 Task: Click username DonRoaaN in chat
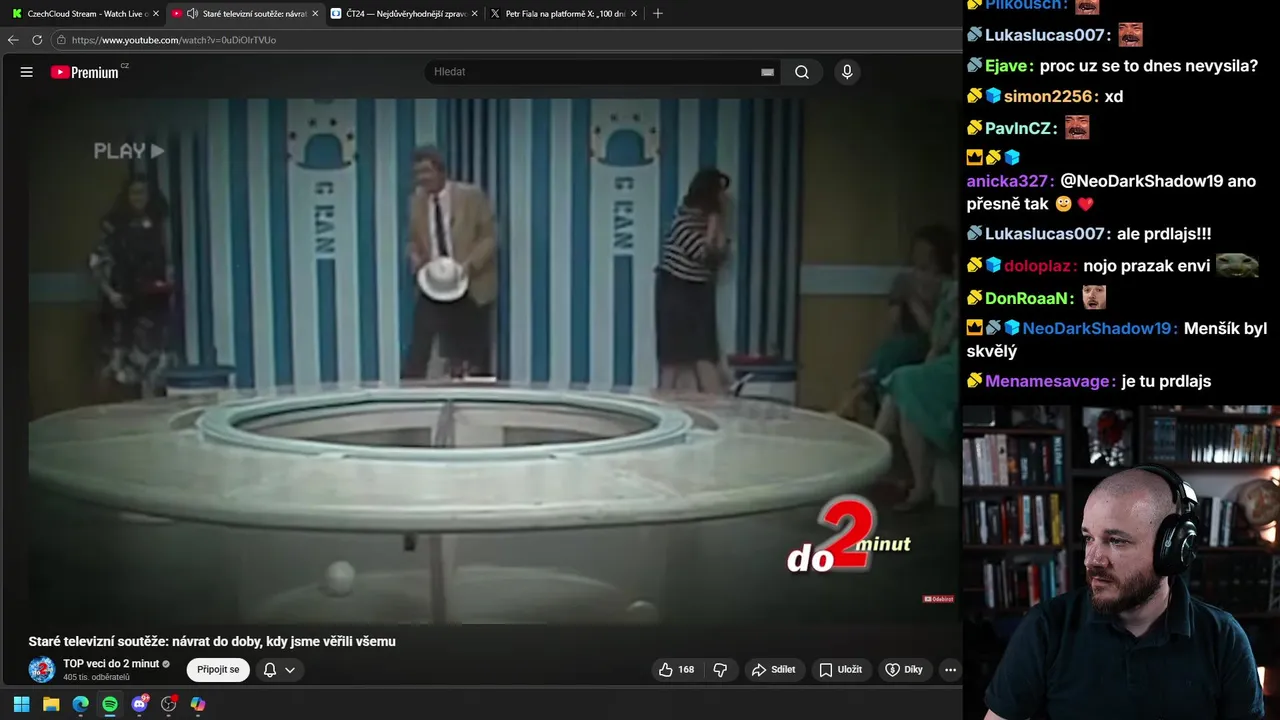1029,298
